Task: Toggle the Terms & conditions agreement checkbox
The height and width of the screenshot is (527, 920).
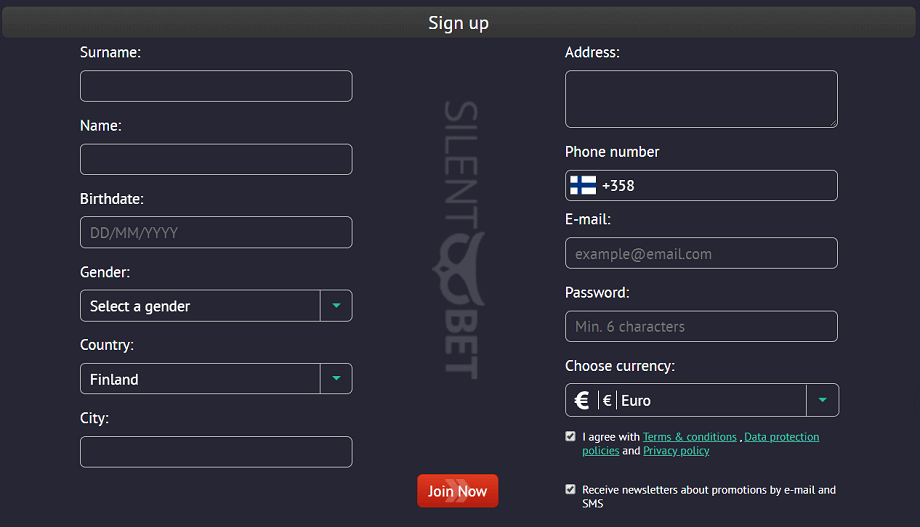Action: click(x=570, y=436)
